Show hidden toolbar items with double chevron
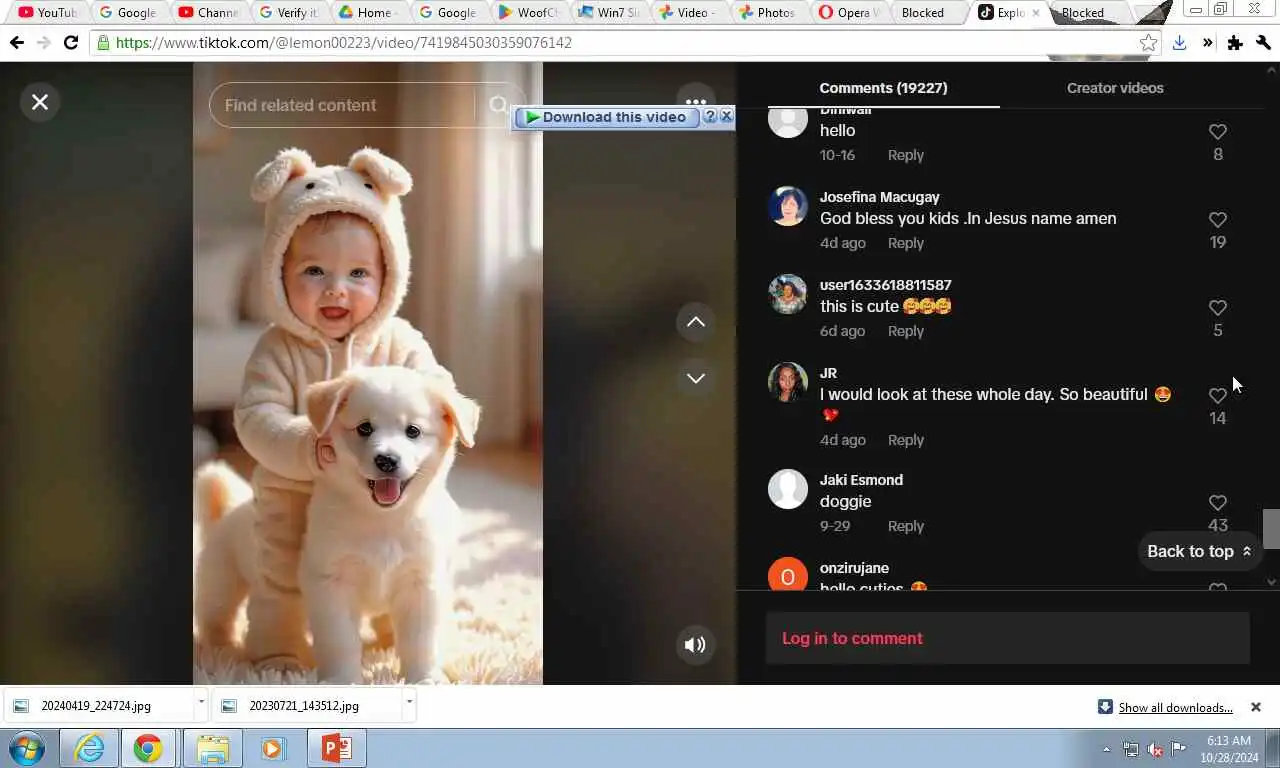Image resolution: width=1280 pixels, height=768 pixels. (1207, 43)
